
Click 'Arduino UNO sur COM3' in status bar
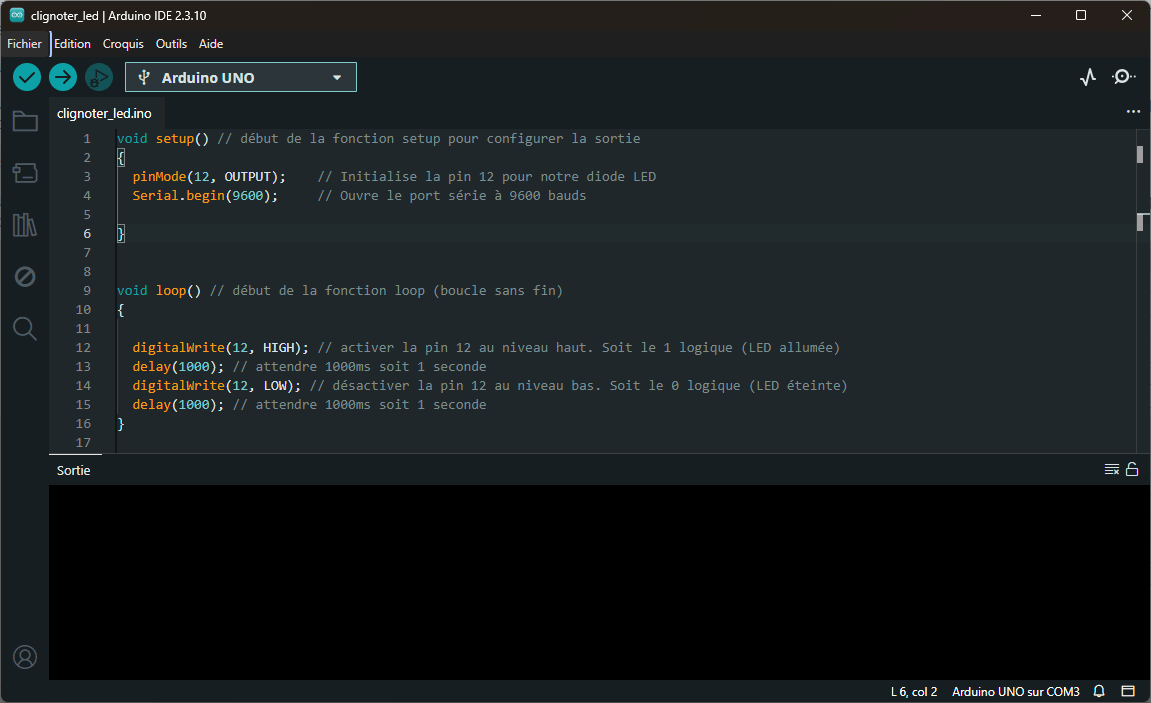tap(1016, 692)
